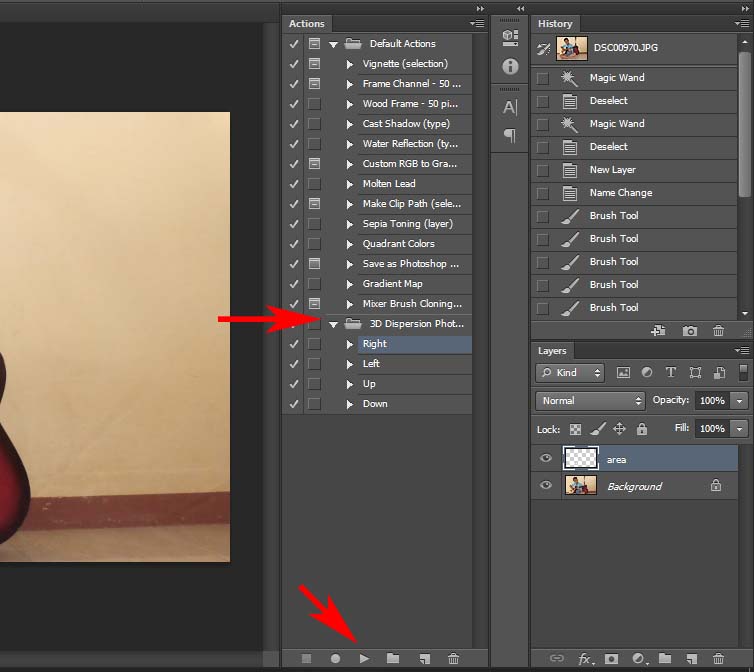Create new document from current history state
Image resolution: width=754 pixels, height=672 pixels.
point(658,330)
